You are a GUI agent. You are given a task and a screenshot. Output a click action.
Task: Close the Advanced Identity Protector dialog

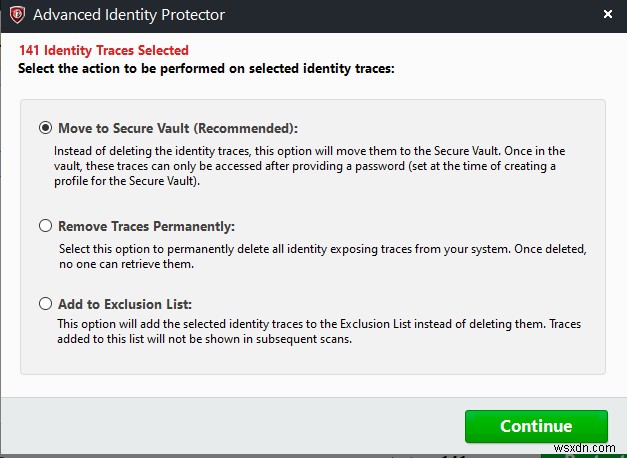coord(608,14)
